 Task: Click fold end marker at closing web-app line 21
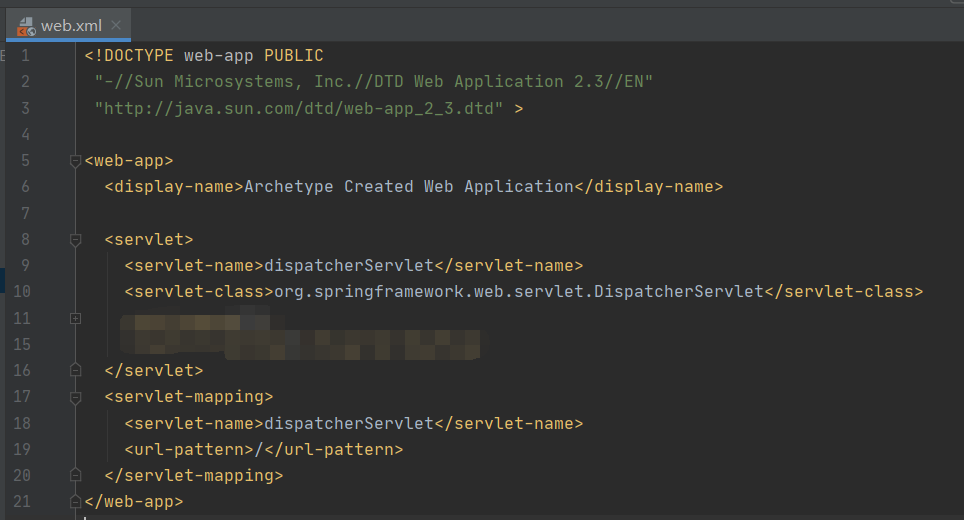click(75, 502)
